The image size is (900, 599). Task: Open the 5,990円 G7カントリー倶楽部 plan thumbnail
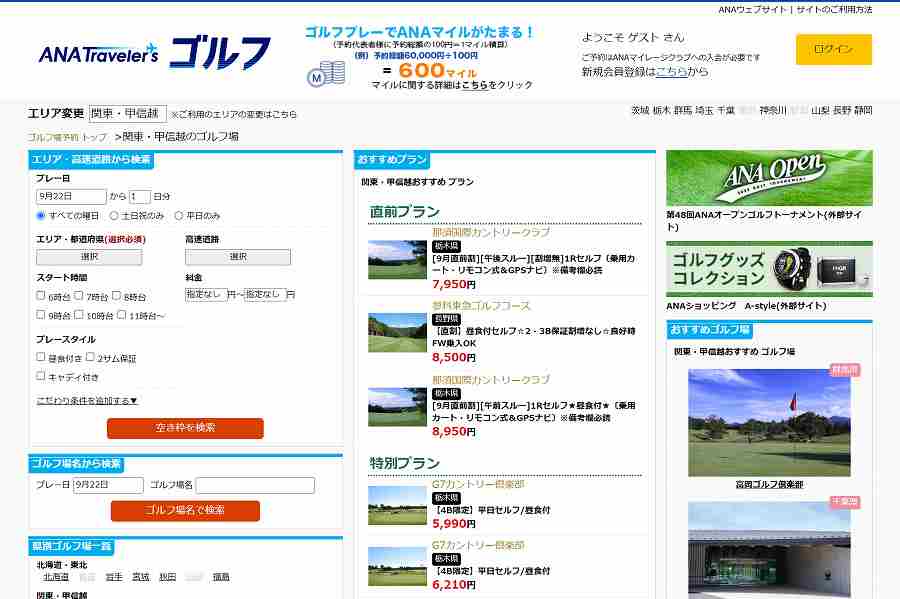point(397,505)
